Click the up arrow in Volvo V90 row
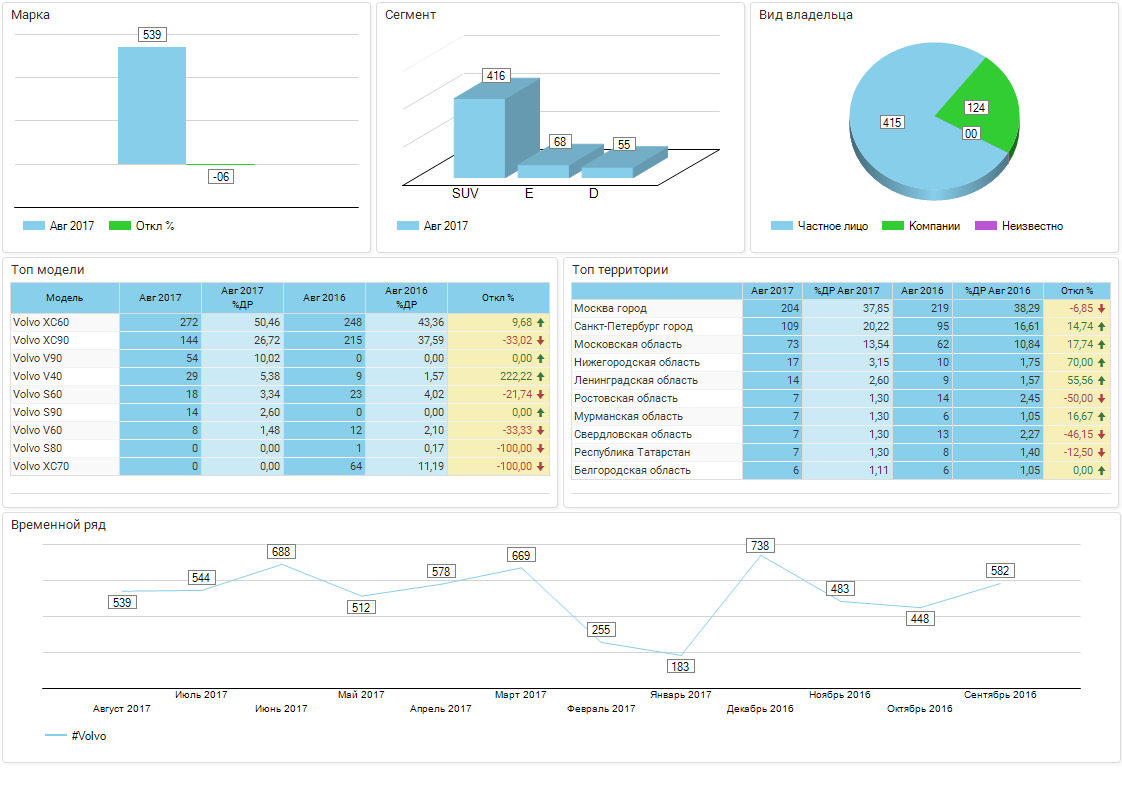 (x=540, y=359)
